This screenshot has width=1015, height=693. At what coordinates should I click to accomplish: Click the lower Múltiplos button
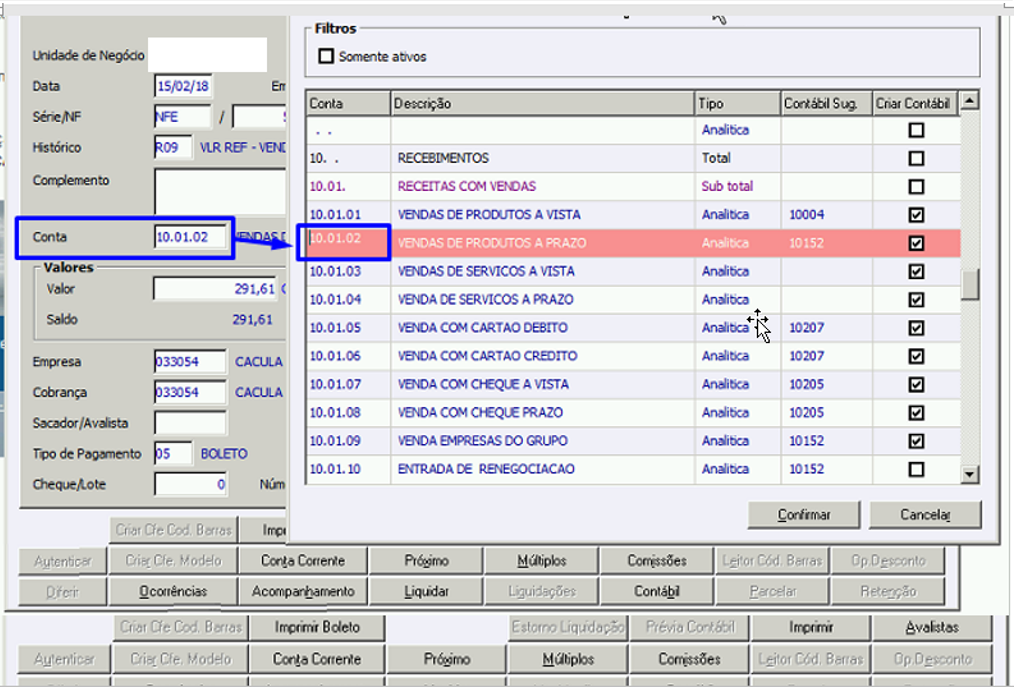click(568, 659)
